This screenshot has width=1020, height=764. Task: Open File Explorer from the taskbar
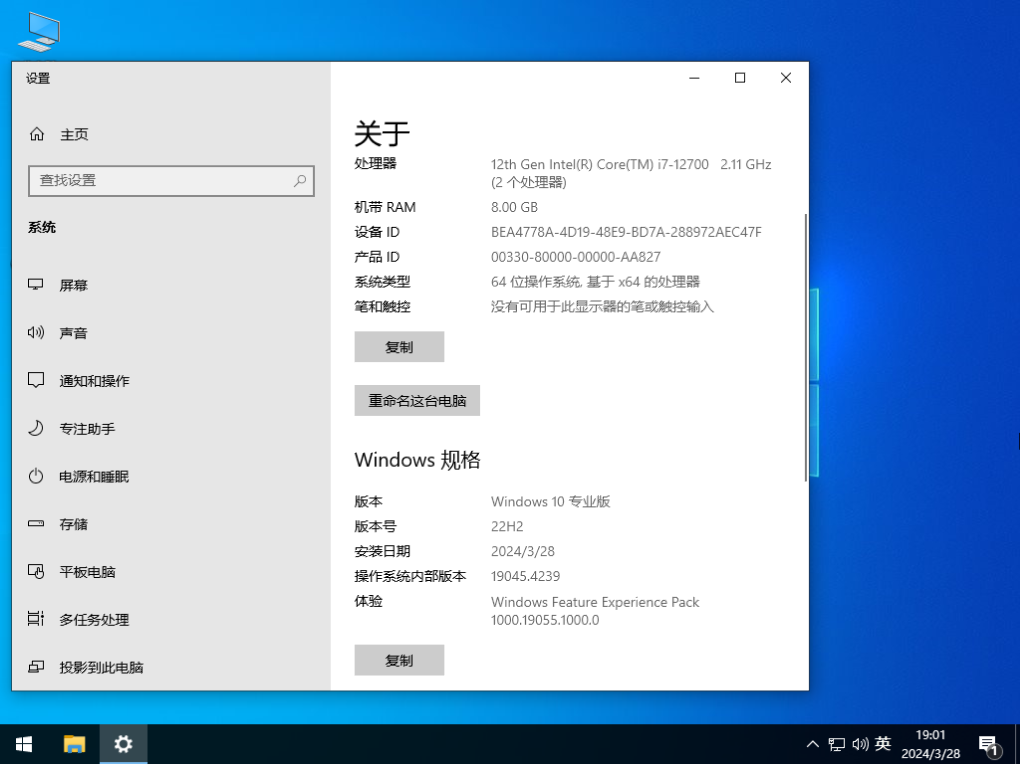click(74, 744)
